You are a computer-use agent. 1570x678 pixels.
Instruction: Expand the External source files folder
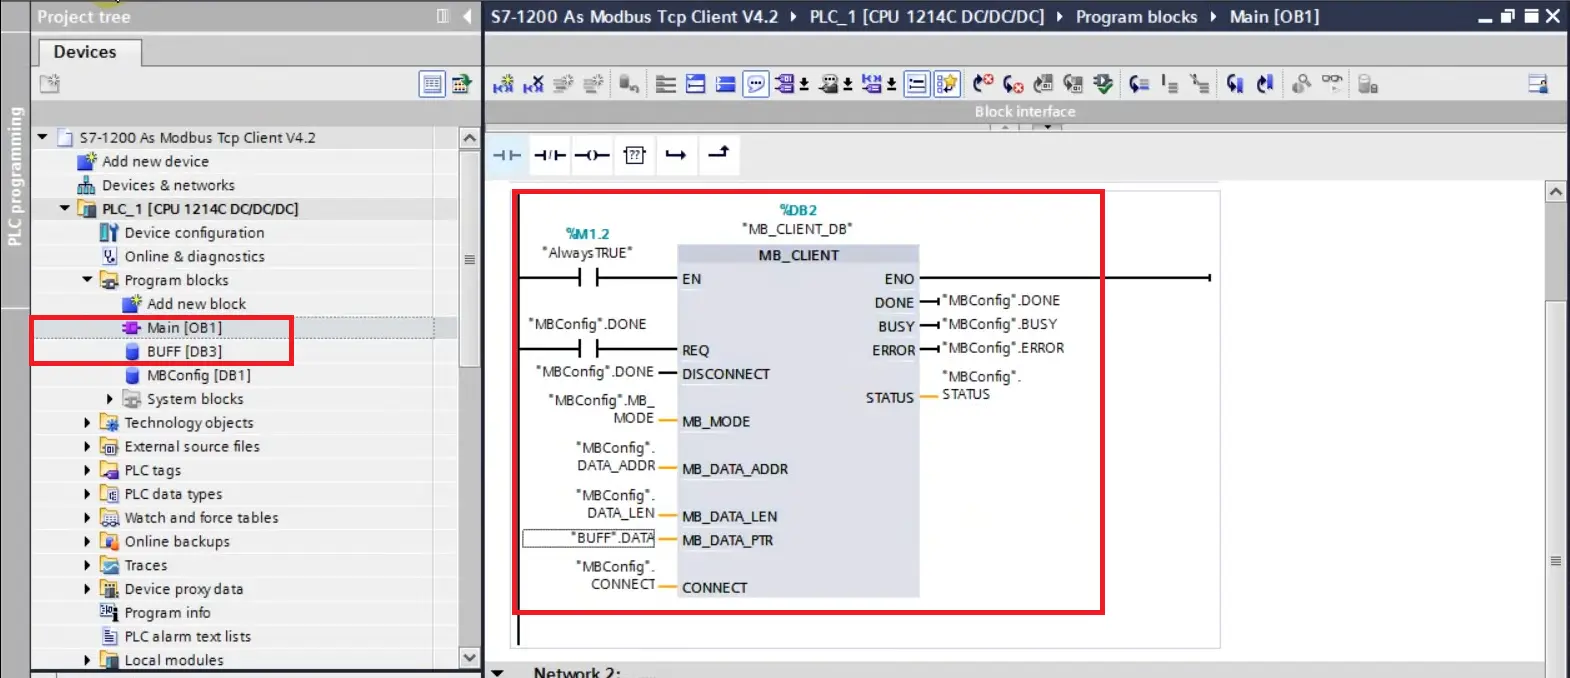(x=87, y=447)
